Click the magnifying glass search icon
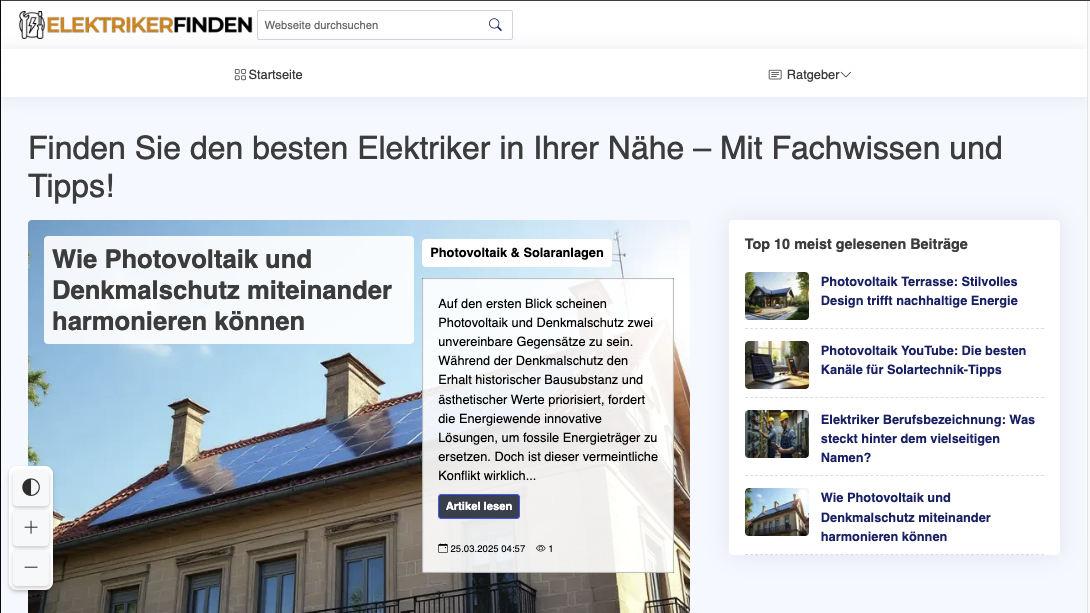This screenshot has width=1090, height=613. pos(495,24)
